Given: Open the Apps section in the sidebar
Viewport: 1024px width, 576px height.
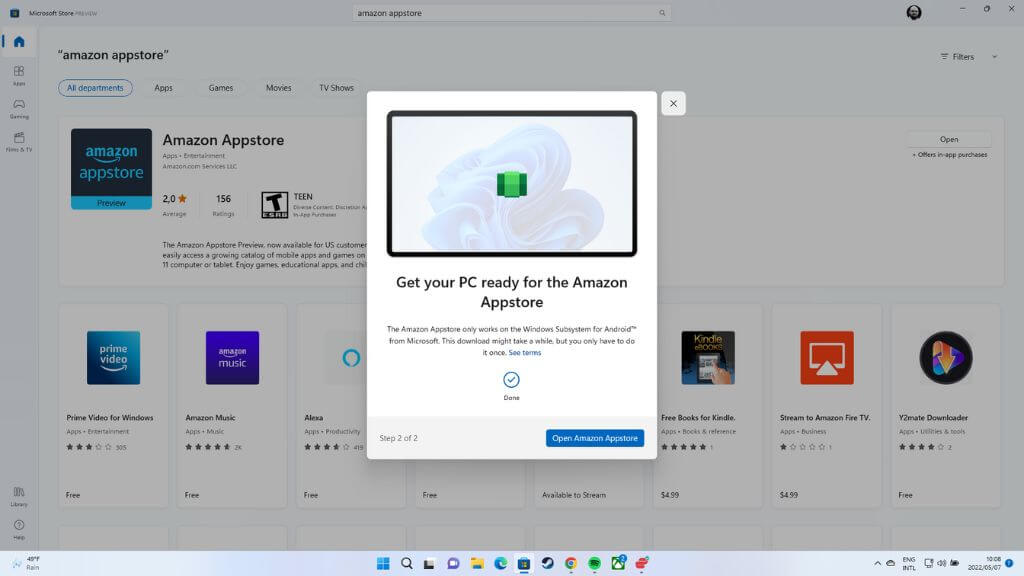Looking at the screenshot, I should pos(19,75).
